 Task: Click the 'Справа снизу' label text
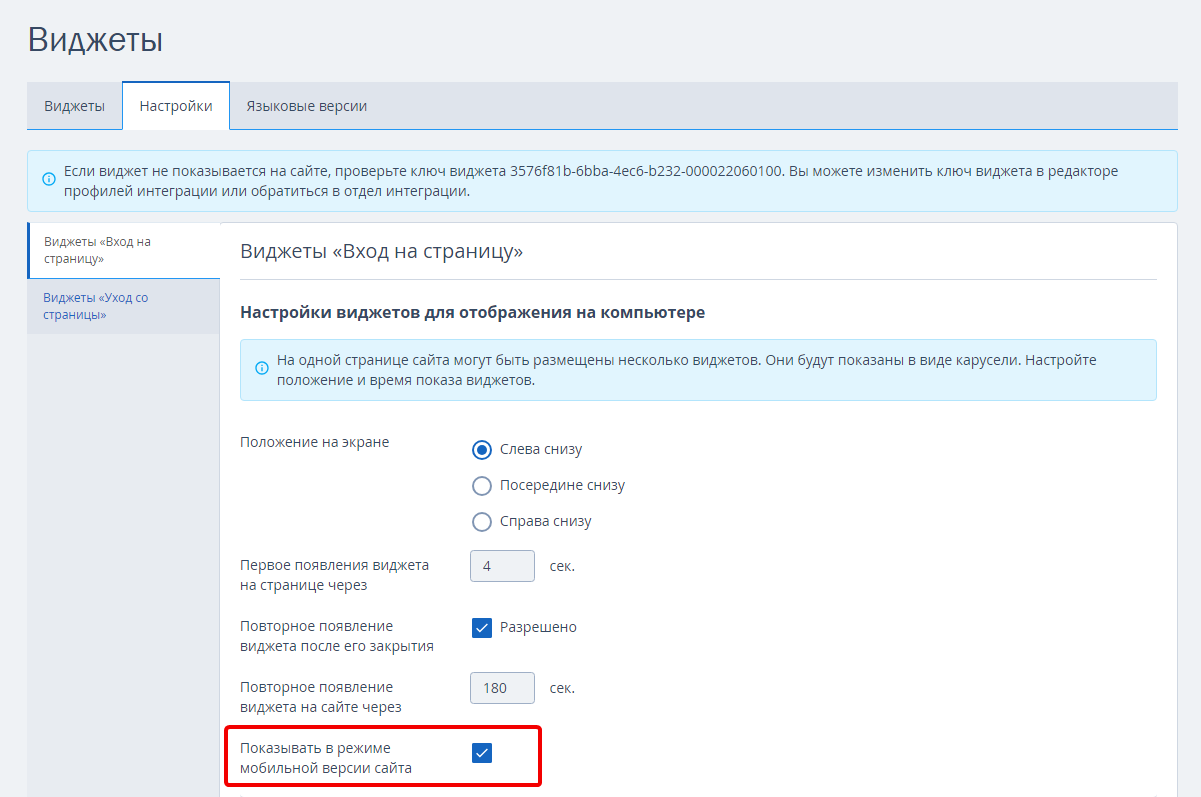(546, 522)
